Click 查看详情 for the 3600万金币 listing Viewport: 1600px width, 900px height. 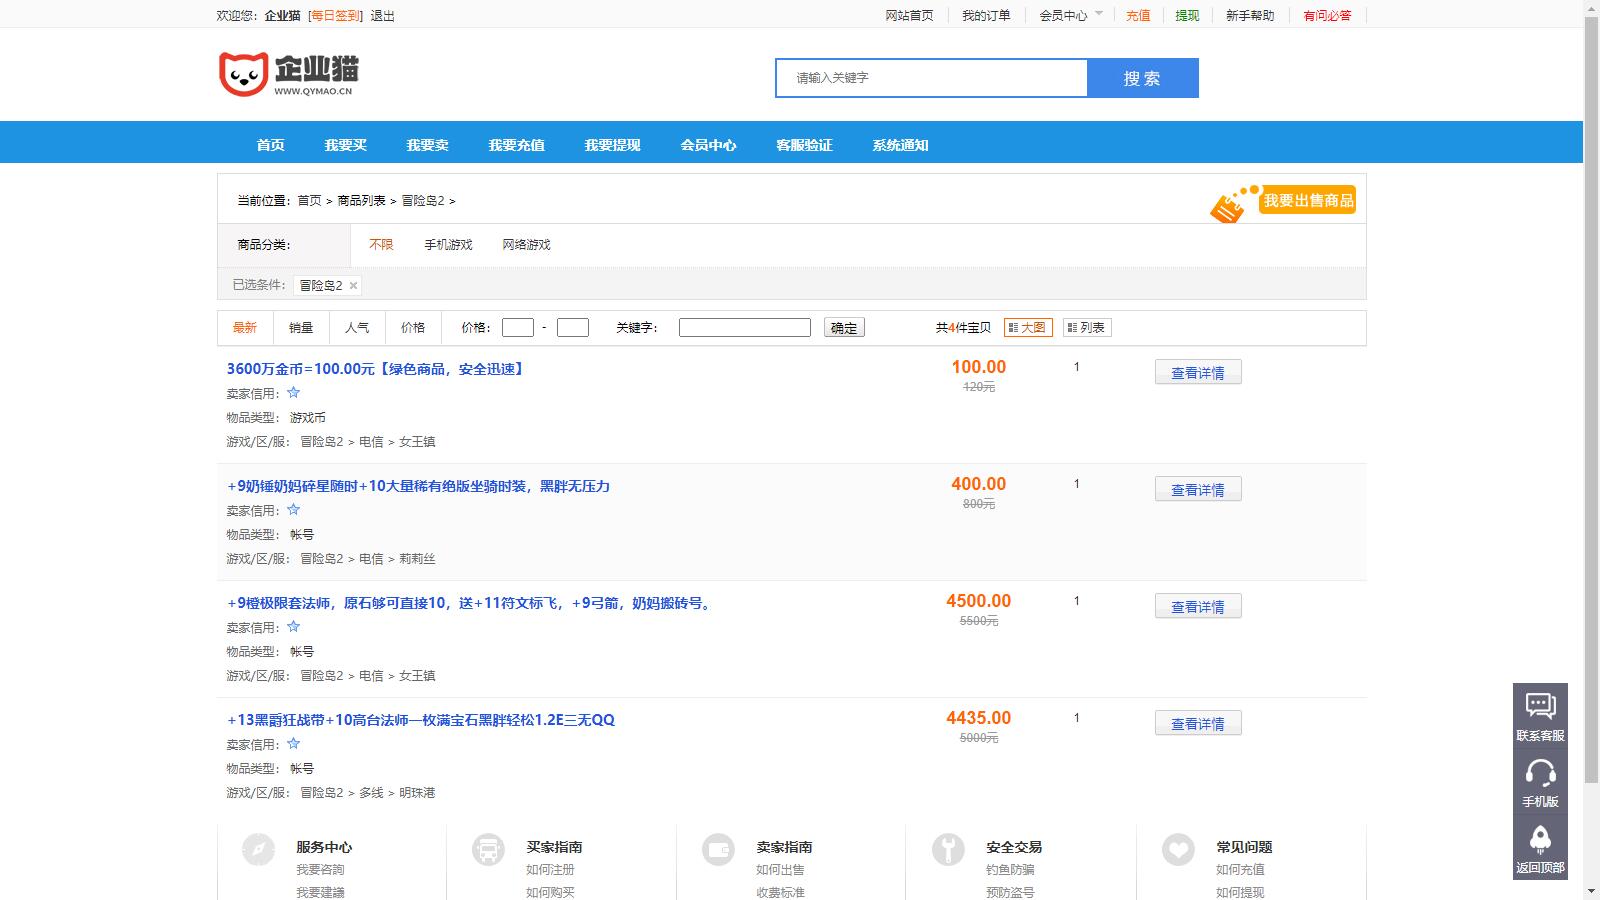1198,371
